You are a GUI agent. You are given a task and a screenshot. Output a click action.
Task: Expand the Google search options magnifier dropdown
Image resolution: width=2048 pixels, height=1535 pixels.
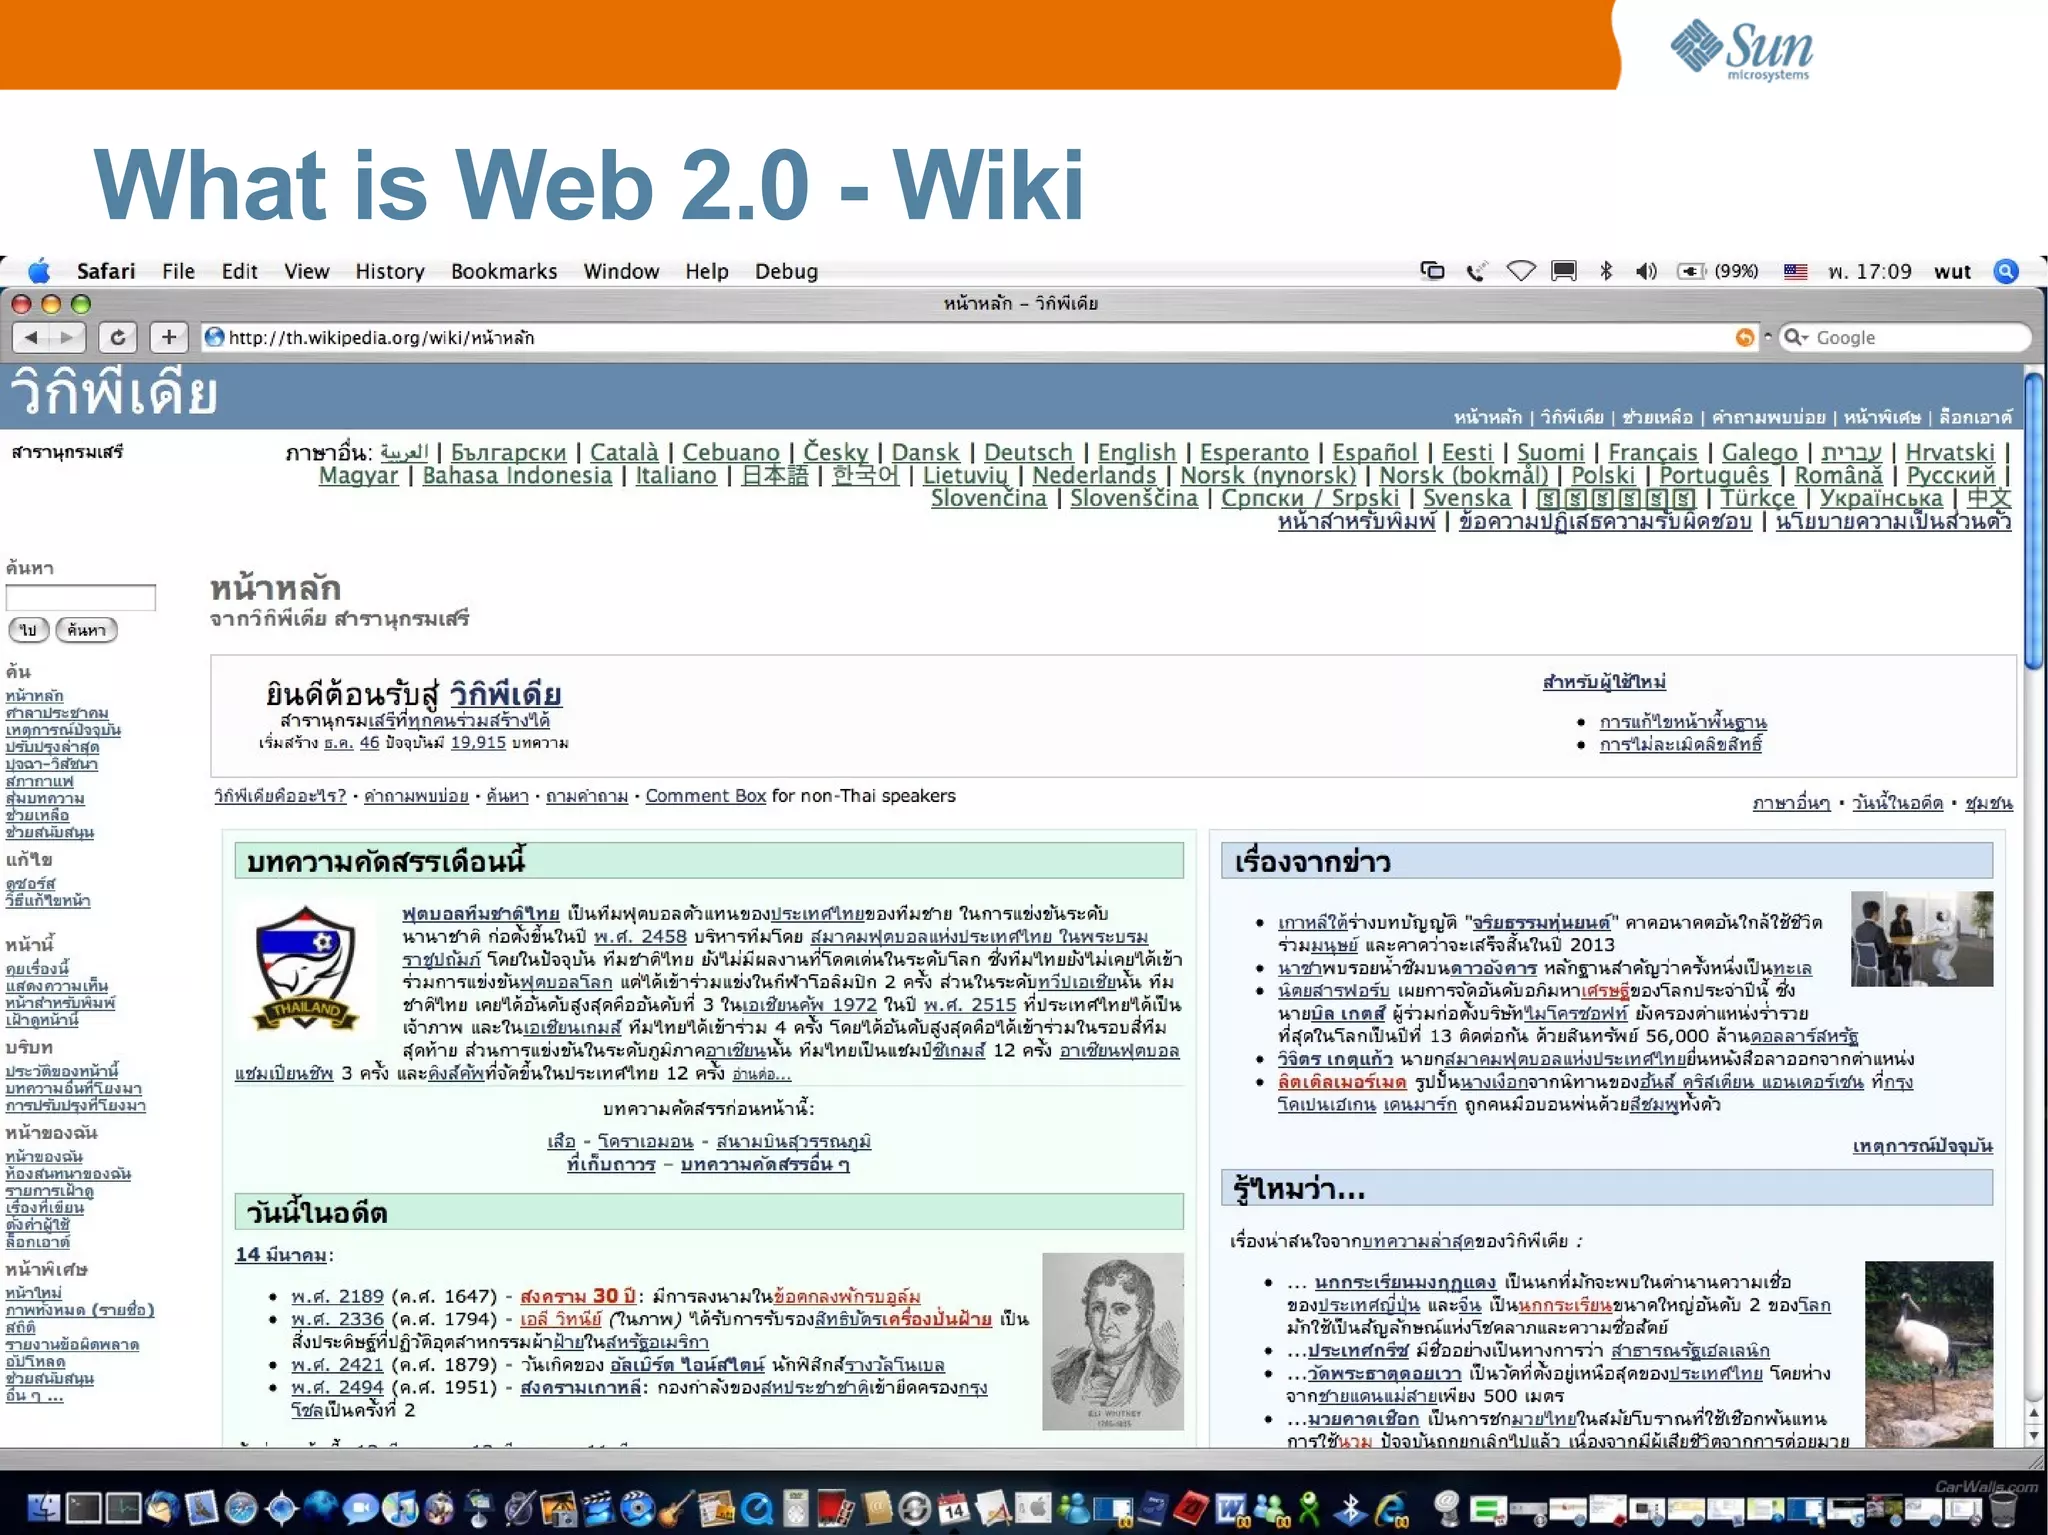(1797, 337)
